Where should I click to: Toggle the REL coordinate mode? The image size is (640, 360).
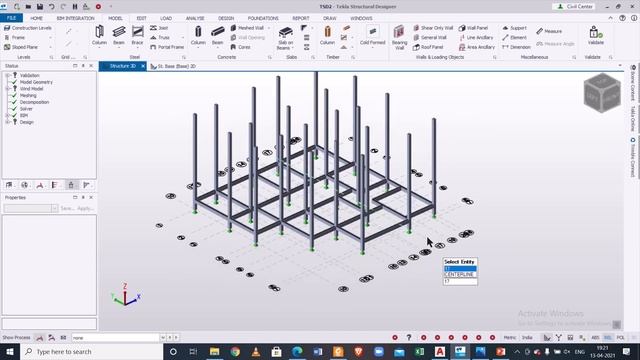608,338
